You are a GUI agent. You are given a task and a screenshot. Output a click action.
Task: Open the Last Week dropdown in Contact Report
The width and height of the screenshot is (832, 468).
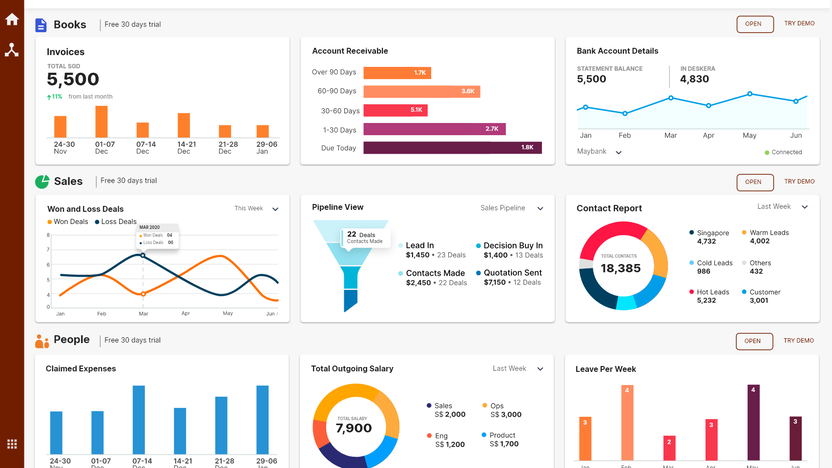pyautogui.click(x=782, y=206)
